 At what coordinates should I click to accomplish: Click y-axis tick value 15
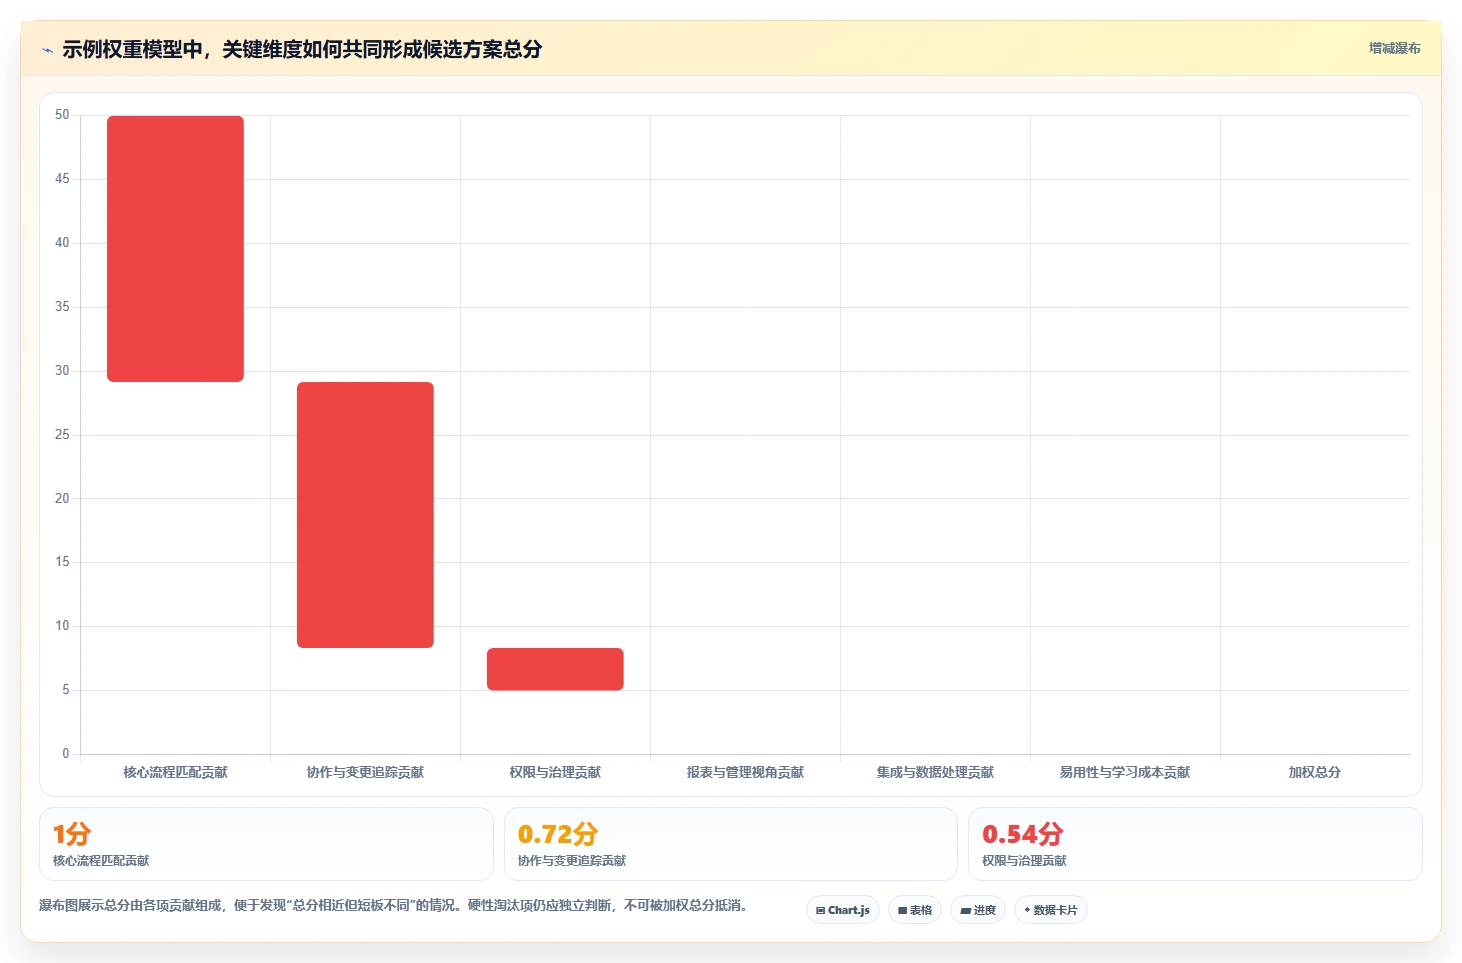point(62,562)
